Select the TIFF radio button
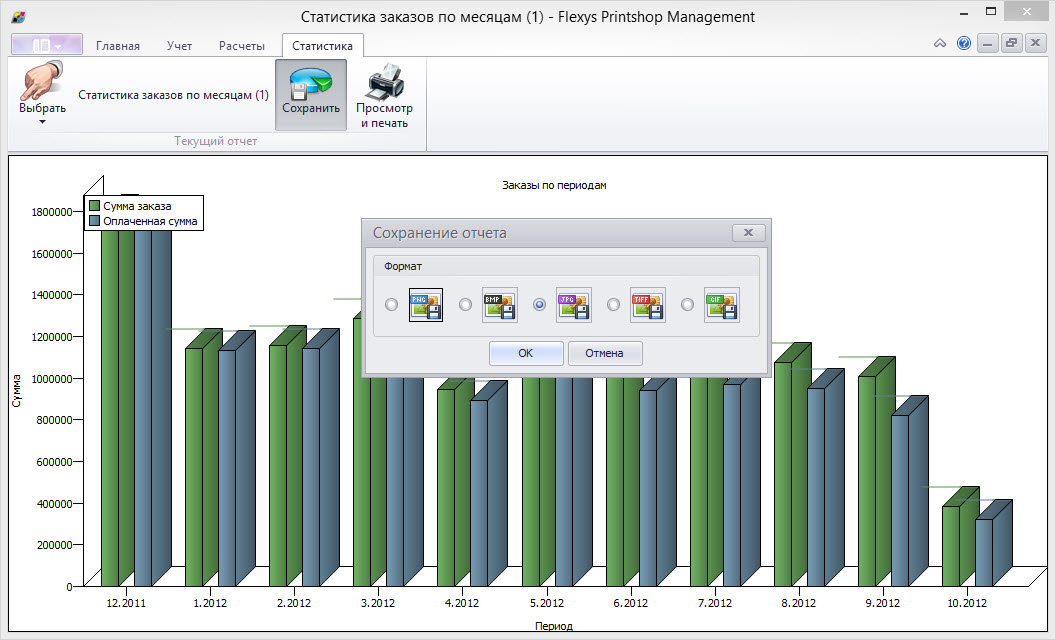Image resolution: width=1056 pixels, height=640 pixels. point(614,305)
